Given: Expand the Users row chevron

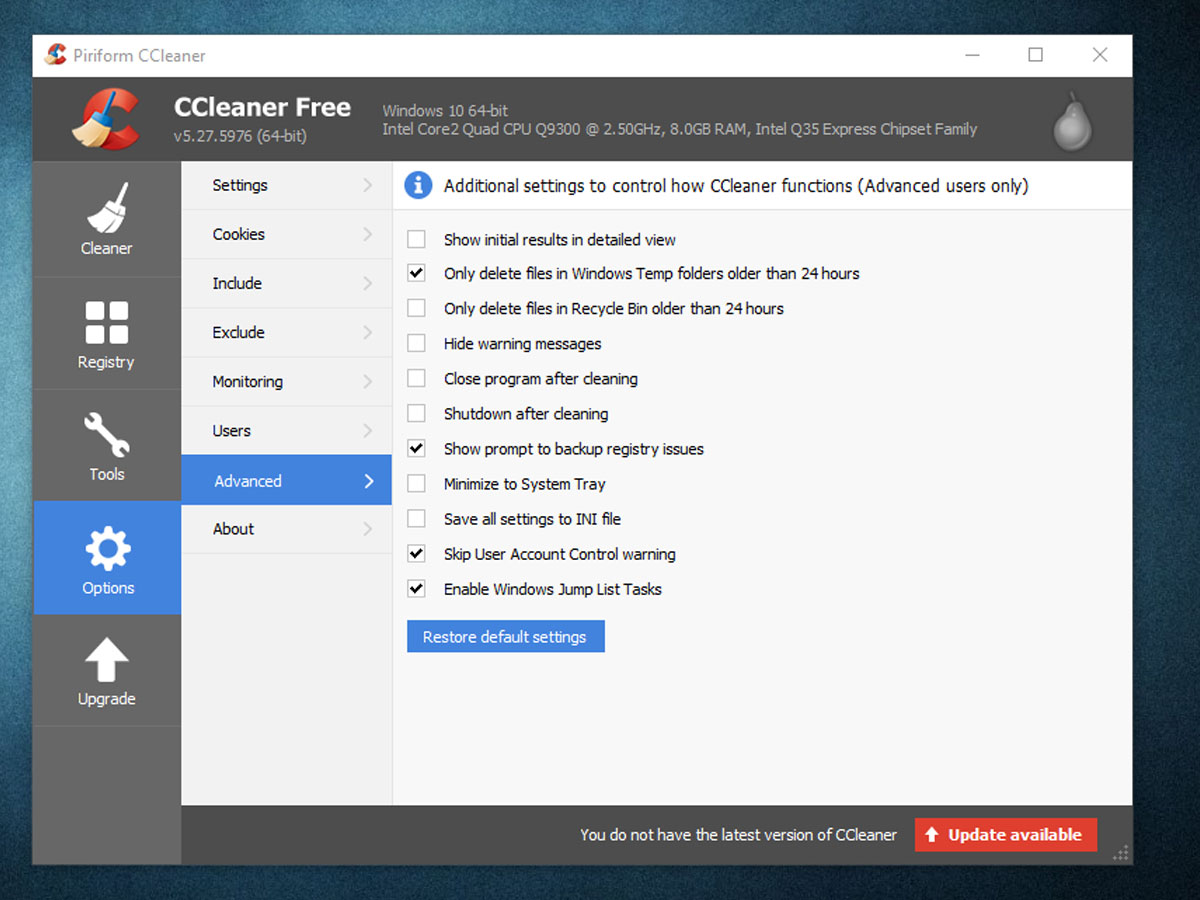Looking at the screenshot, I should (x=368, y=430).
